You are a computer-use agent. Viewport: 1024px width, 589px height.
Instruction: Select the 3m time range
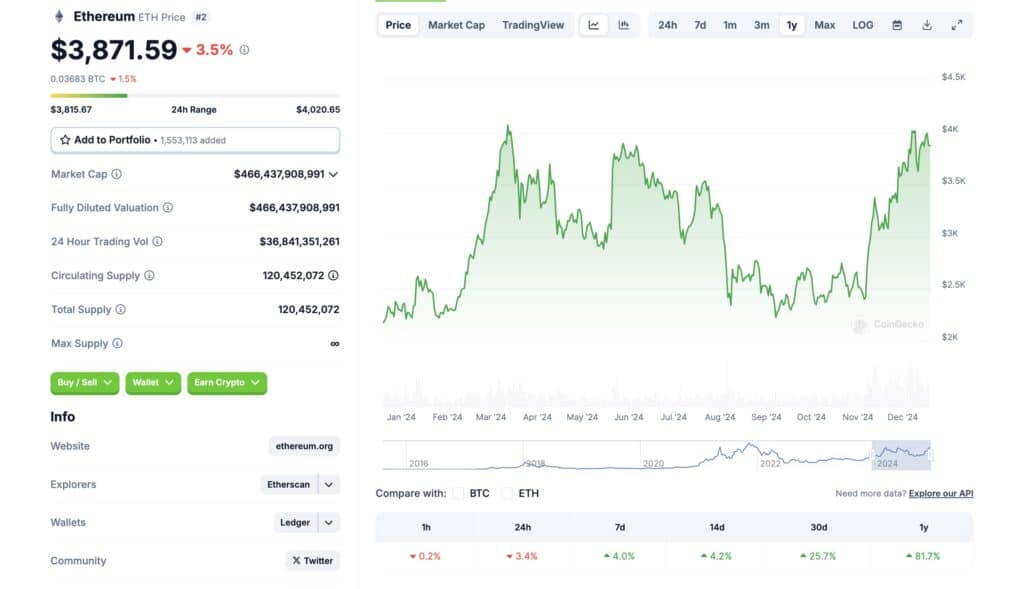[761, 25]
